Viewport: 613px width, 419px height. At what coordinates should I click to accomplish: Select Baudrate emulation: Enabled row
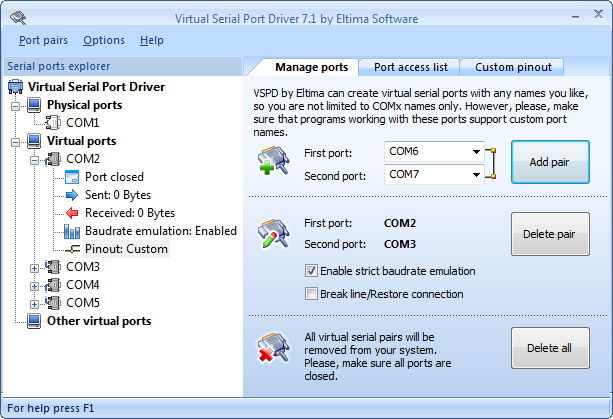[x=161, y=231]
